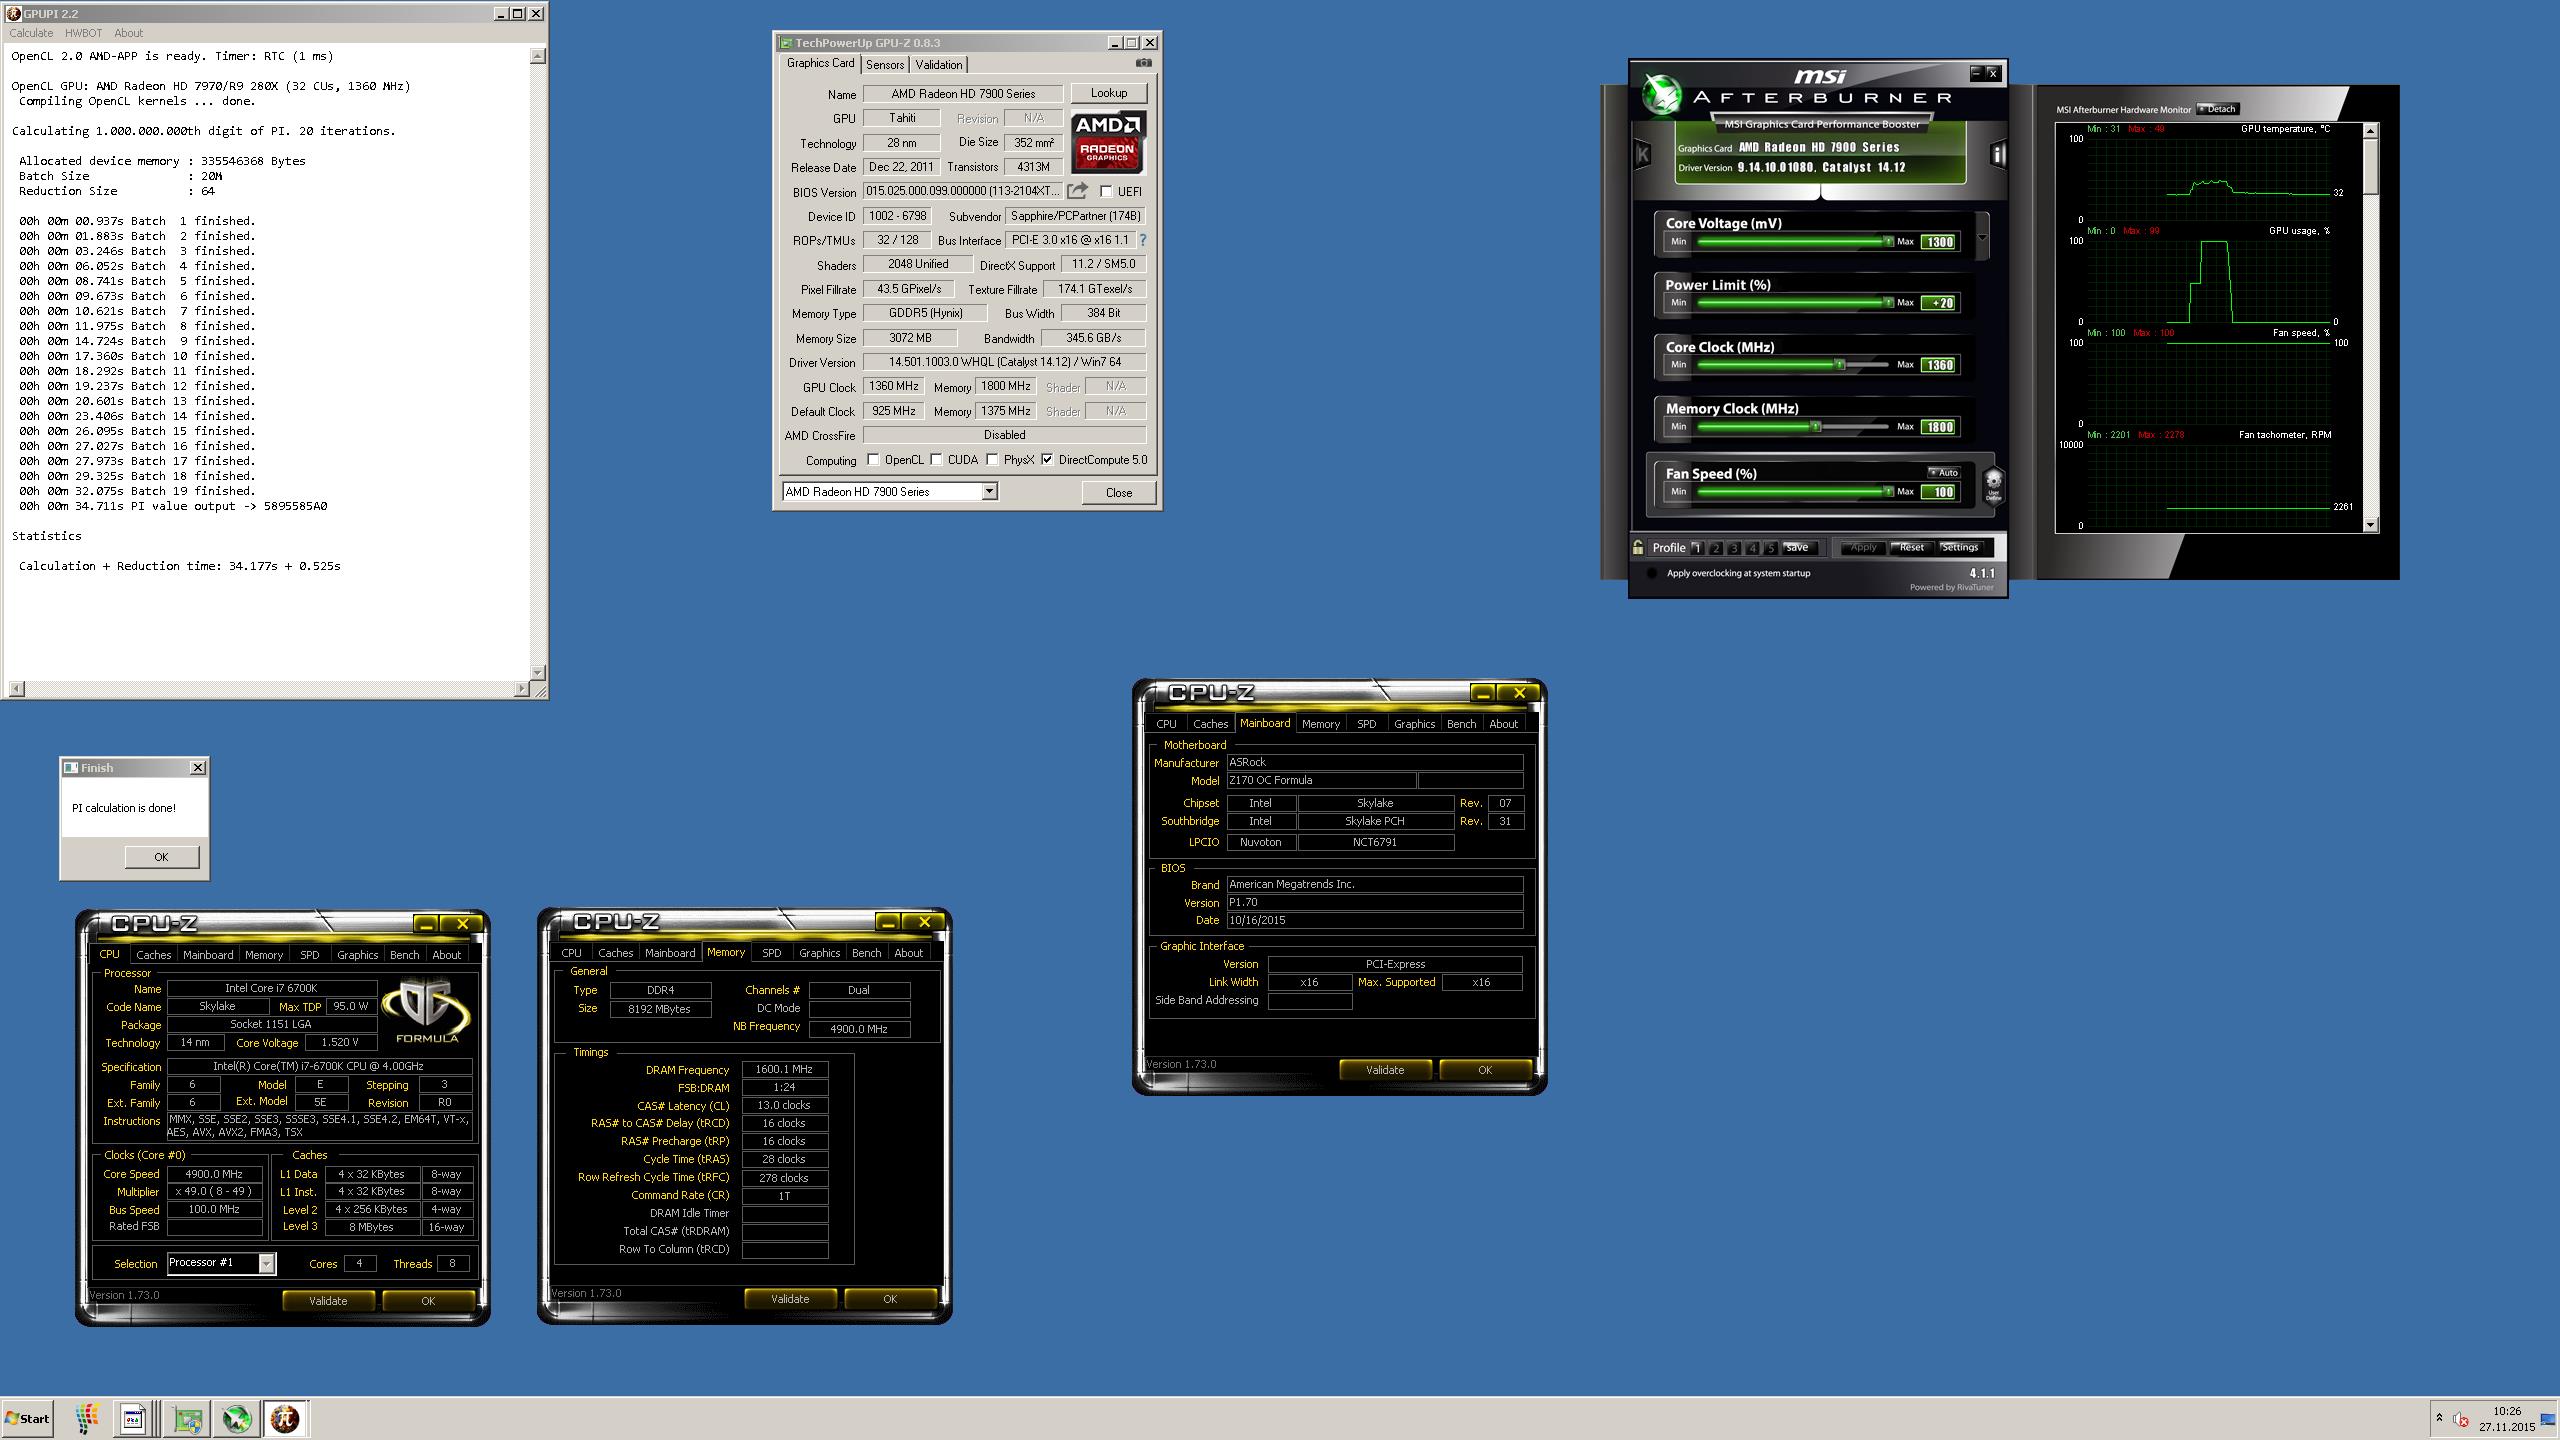The width and height of the screenshot is (2560, 1440).
Task: Open the GPUPI pi taskbar icon
Action: [285, 1419]
